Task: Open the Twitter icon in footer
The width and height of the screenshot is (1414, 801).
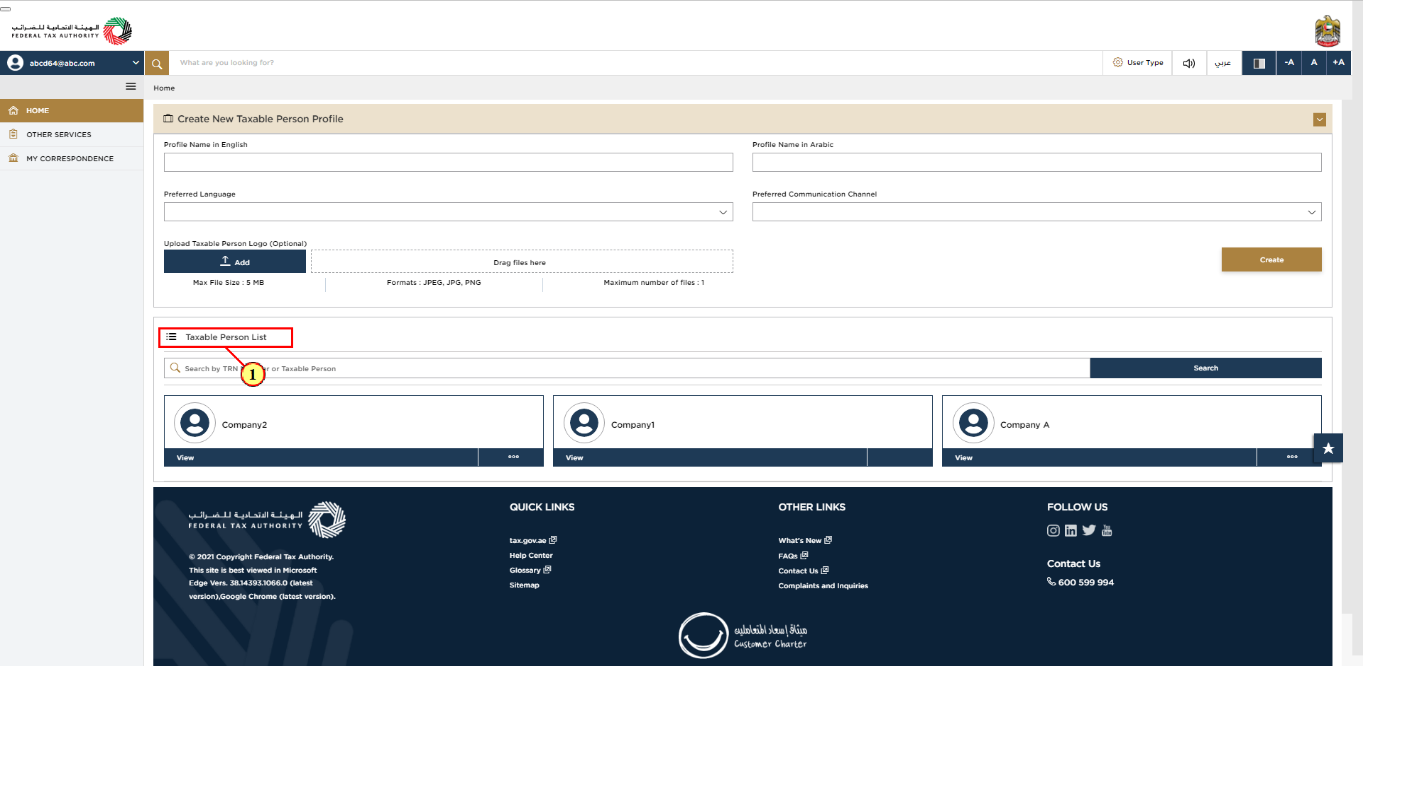Action: coord(1089,531)
